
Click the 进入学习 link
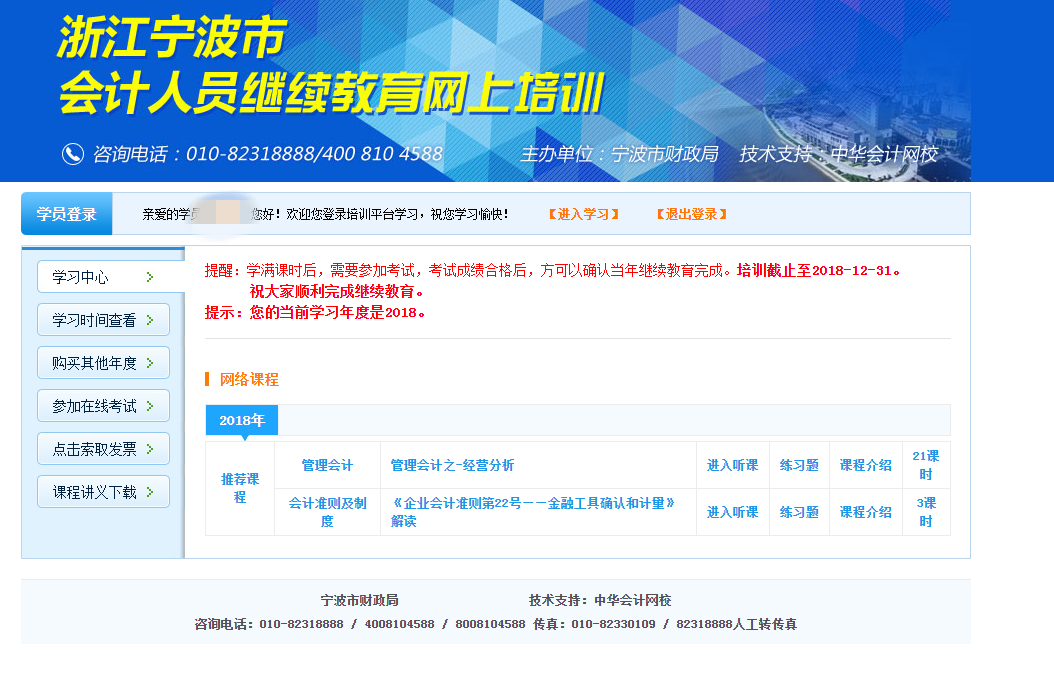point(583,214)
